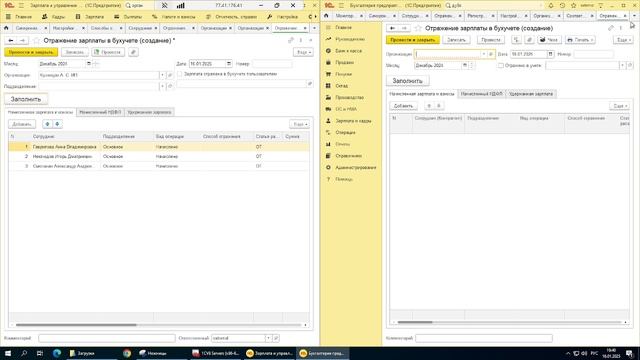This screenshot has width=640, height=360.
Task: Navigate back arrow in Зарплата document
Action: click(x=11, y=40)
